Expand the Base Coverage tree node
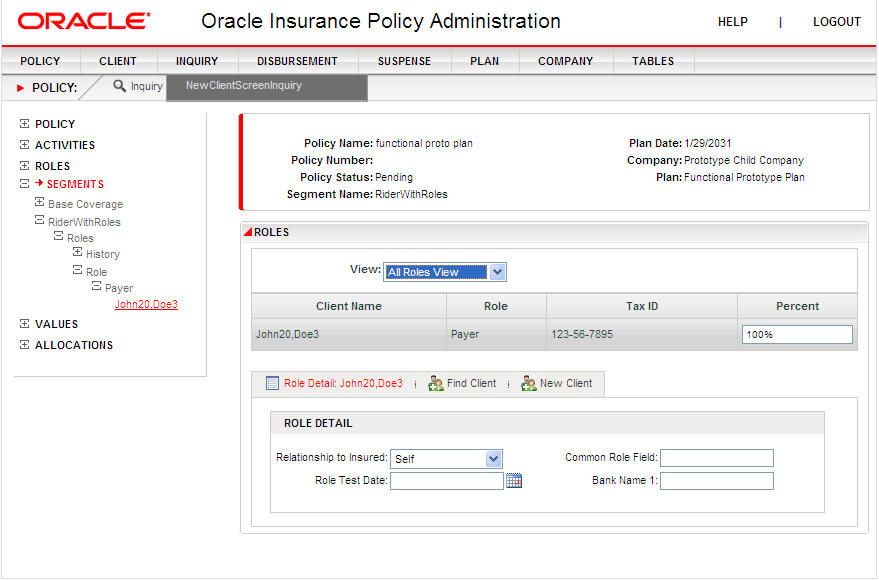The width and height of the screenshot is (879, 580). [39, 202]
